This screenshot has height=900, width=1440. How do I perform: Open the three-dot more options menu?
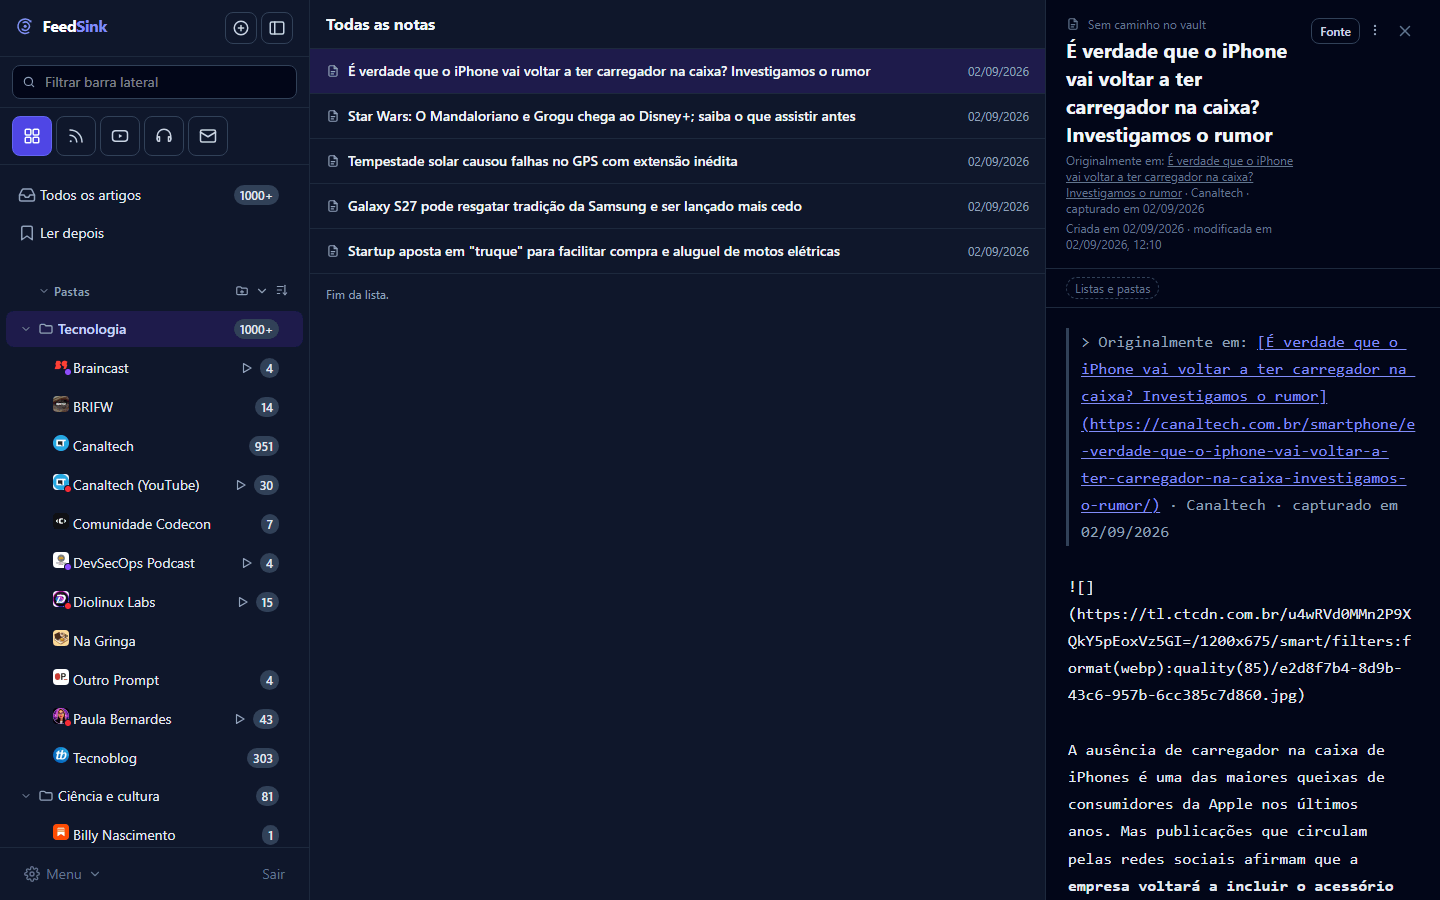tap(1375, 31)
